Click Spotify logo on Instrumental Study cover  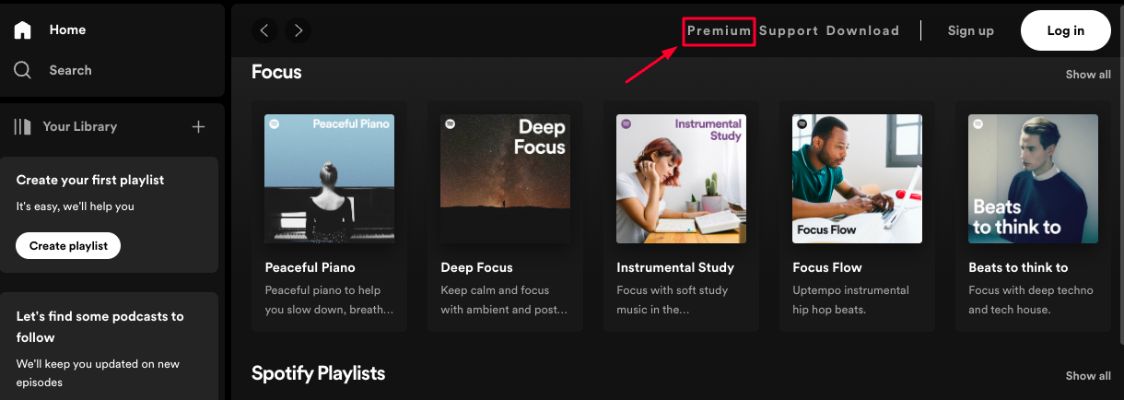pos(626,124)
